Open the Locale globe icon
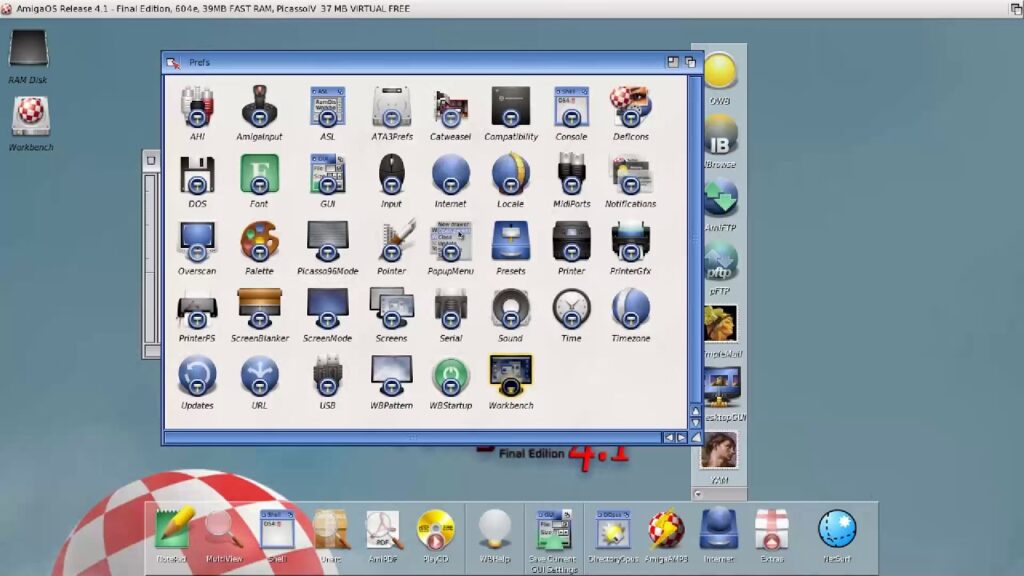Image resolution: width=1024 pixels, height=576 pixels. coord(510,177)
